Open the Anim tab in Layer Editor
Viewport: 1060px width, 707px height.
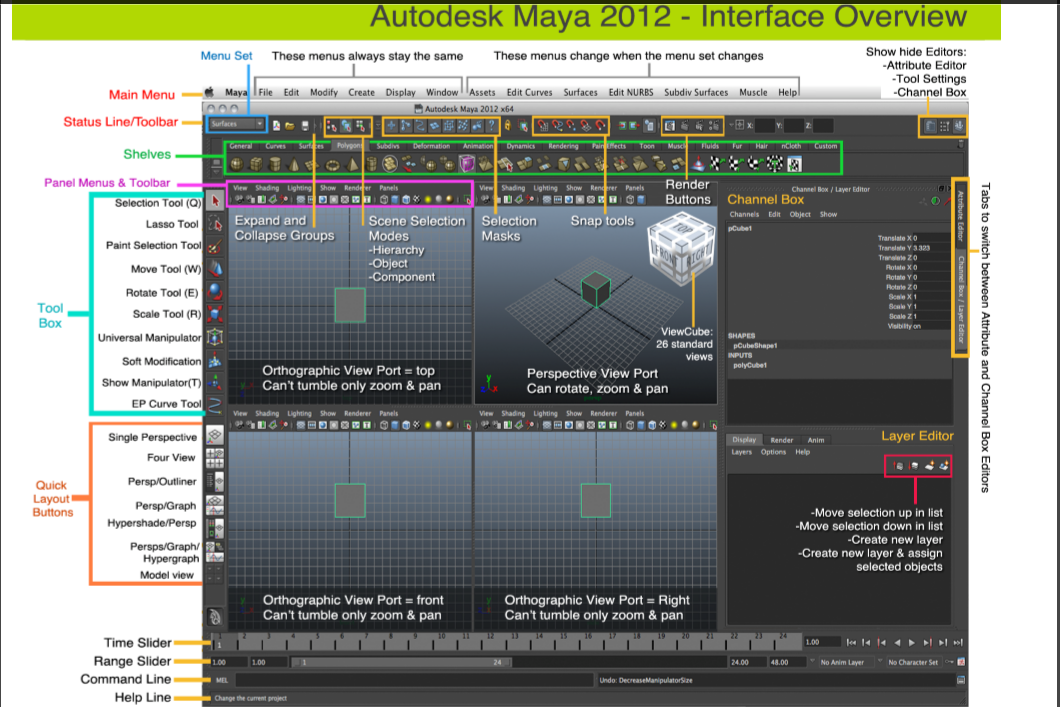[816, 440]
